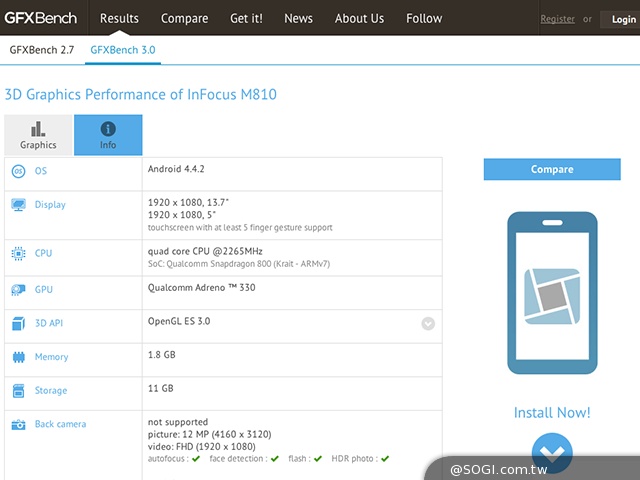
Task: Click the phone illustration thumbnail
Action: [x=552, y=293]
